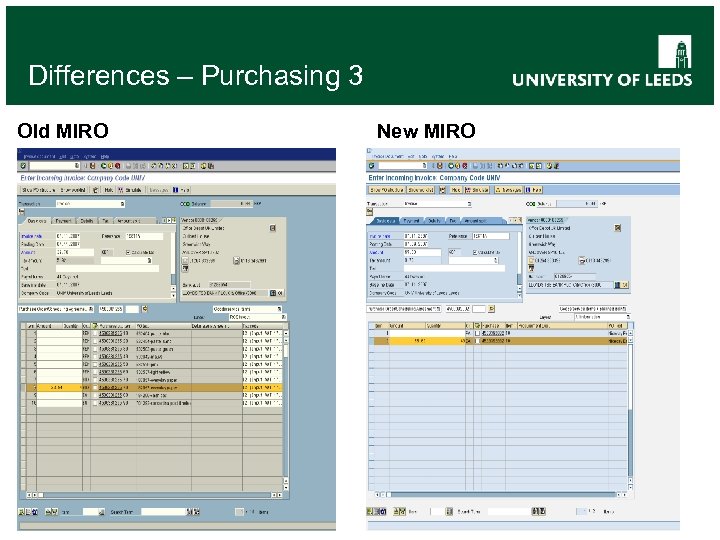
Task: Click yellow arrow execute icon beside PO number, Old MIRO
Action: pos(145,309)
